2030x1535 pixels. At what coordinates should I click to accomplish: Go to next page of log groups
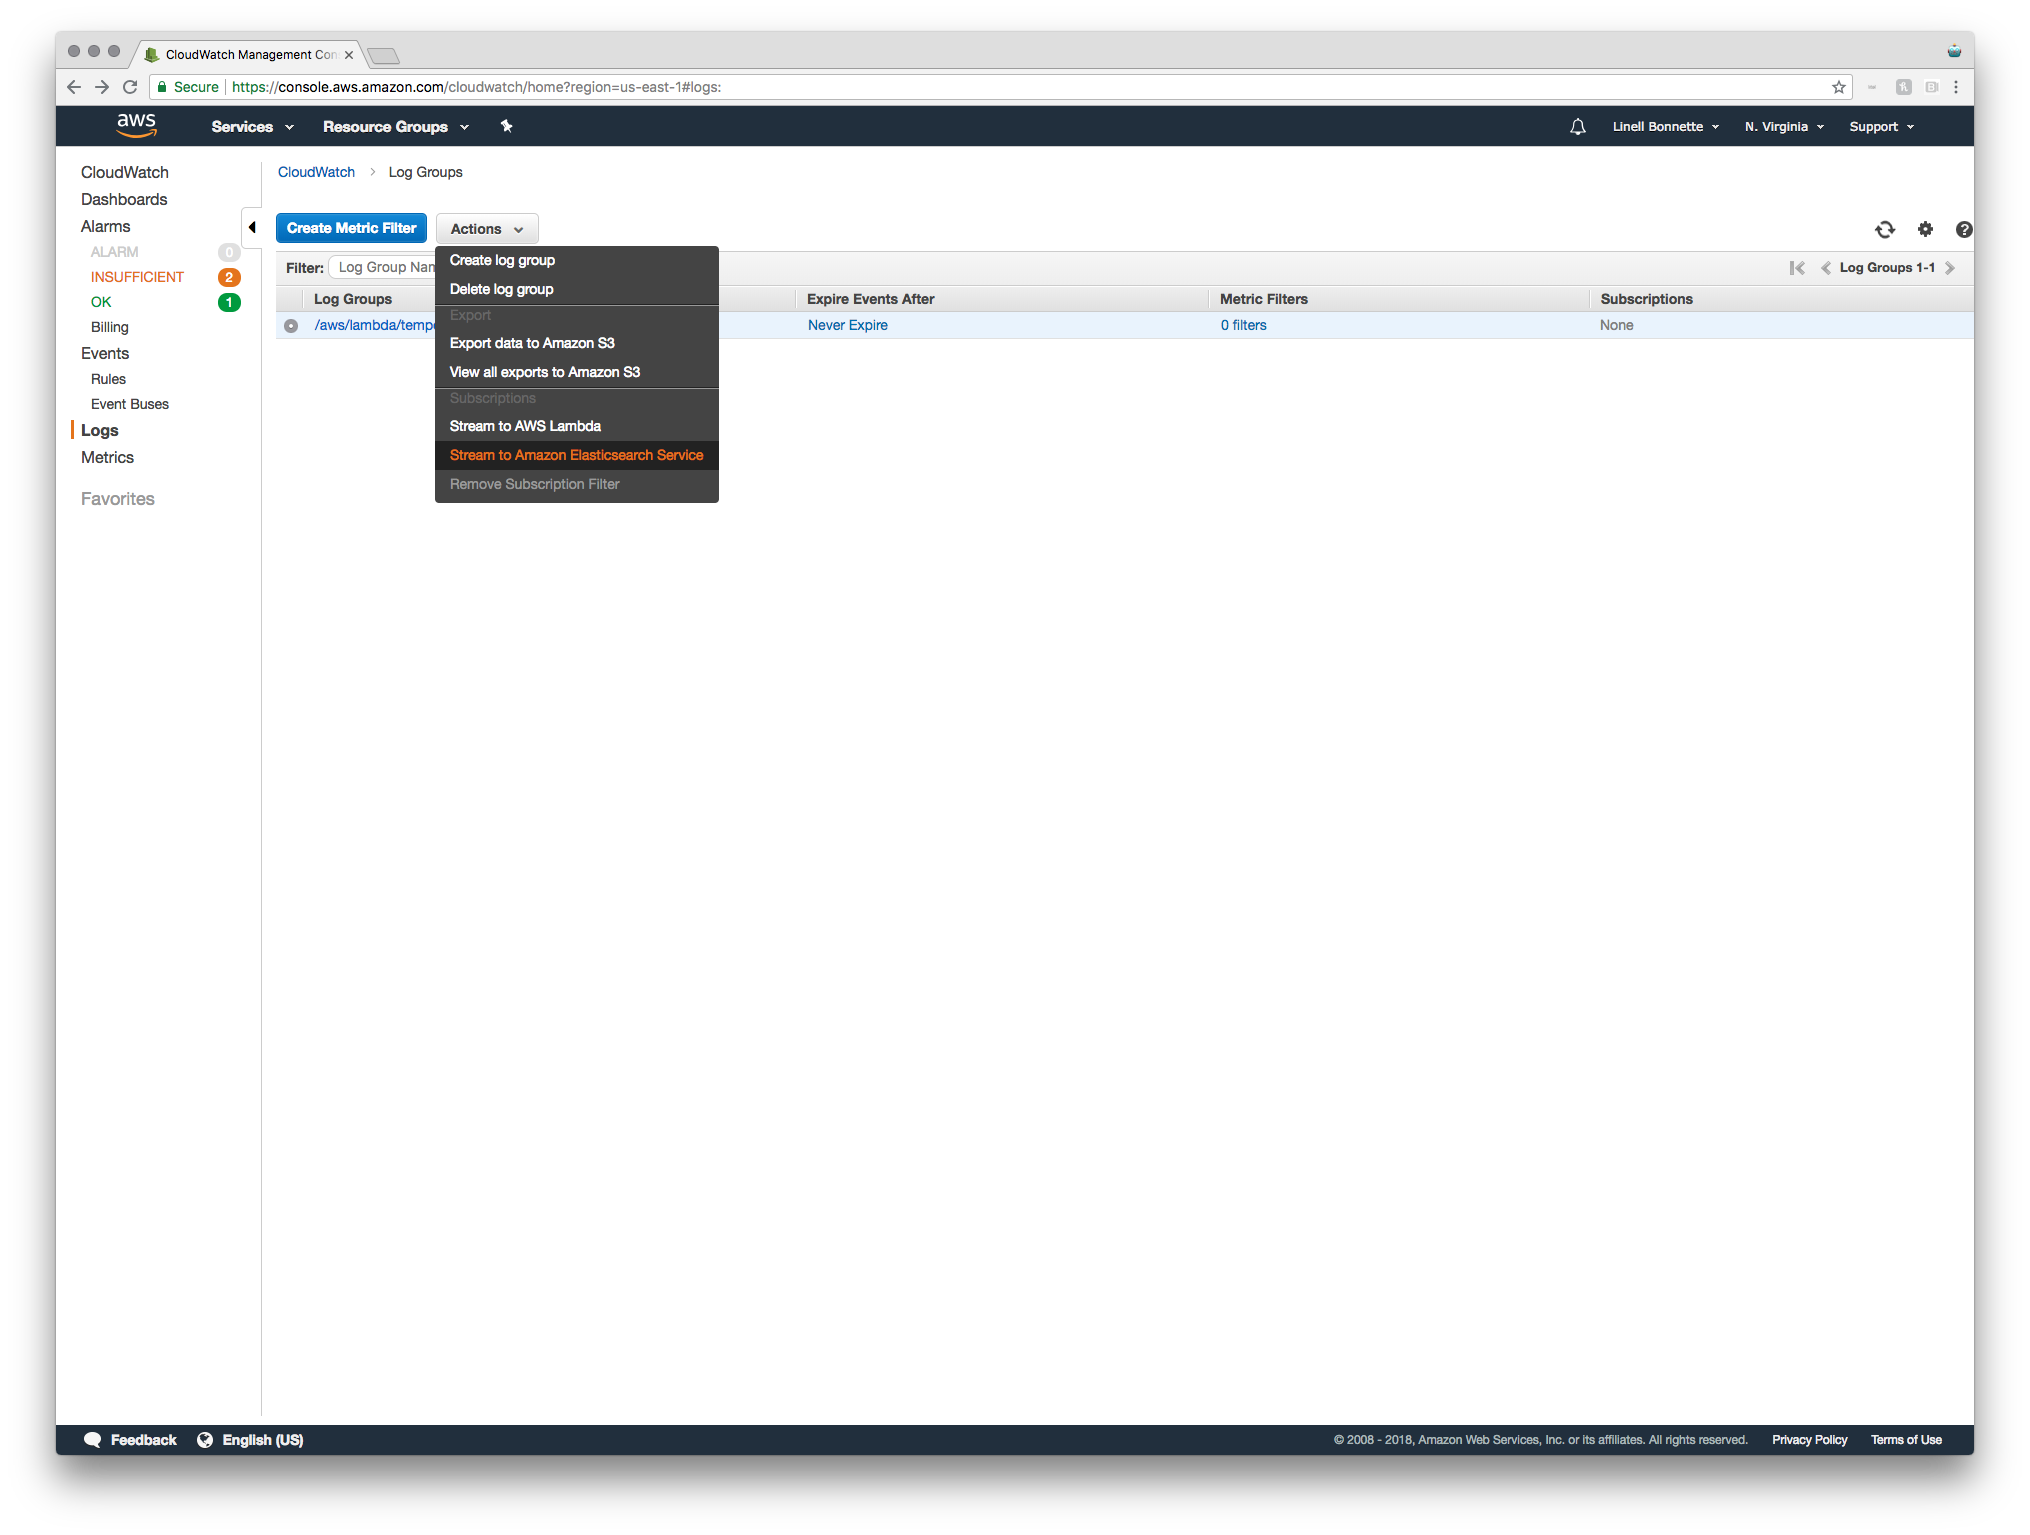pyautogui.click(x=1950, y=268)
